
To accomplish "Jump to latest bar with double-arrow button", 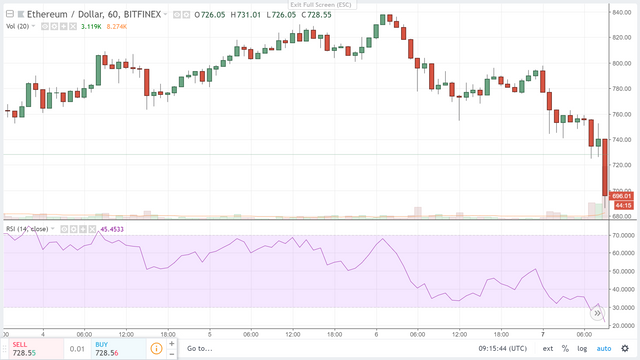I will tap(597, 313).
